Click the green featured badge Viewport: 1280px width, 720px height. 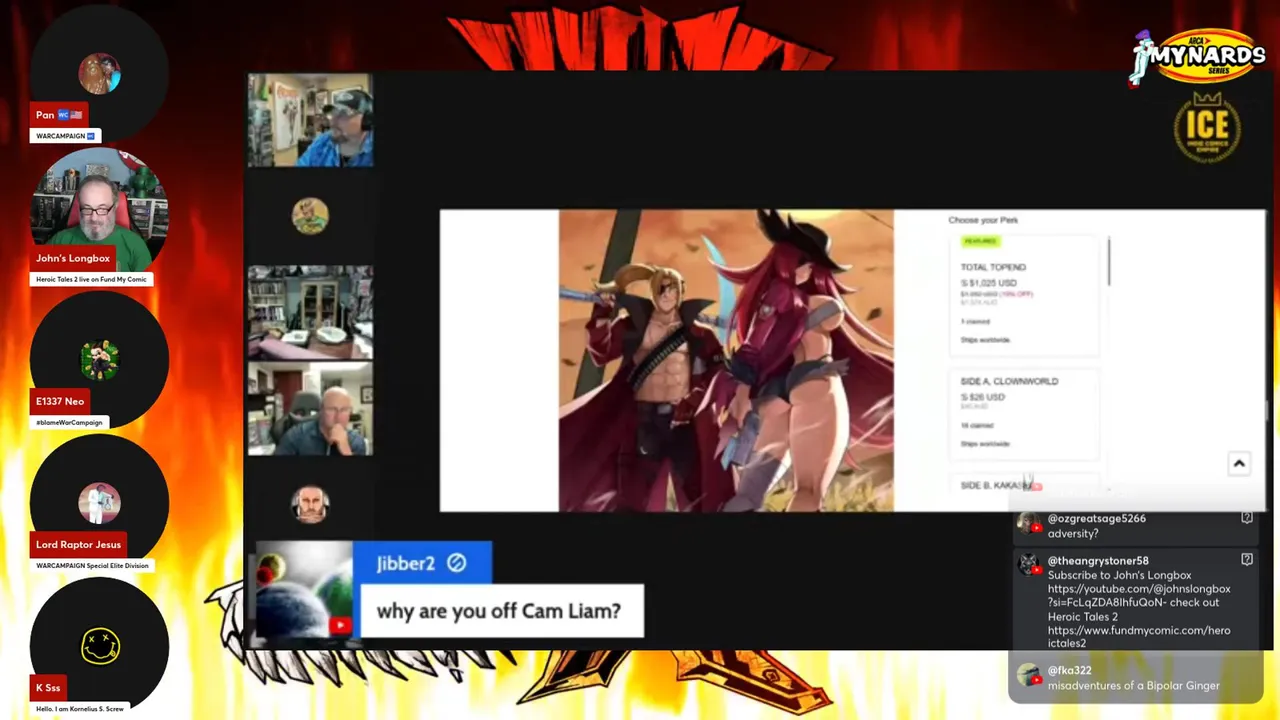click(980, 241)
